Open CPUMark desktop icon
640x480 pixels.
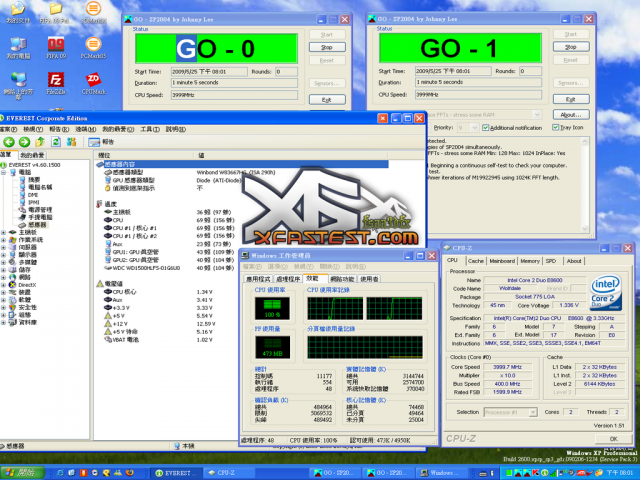tap(93, 83)
